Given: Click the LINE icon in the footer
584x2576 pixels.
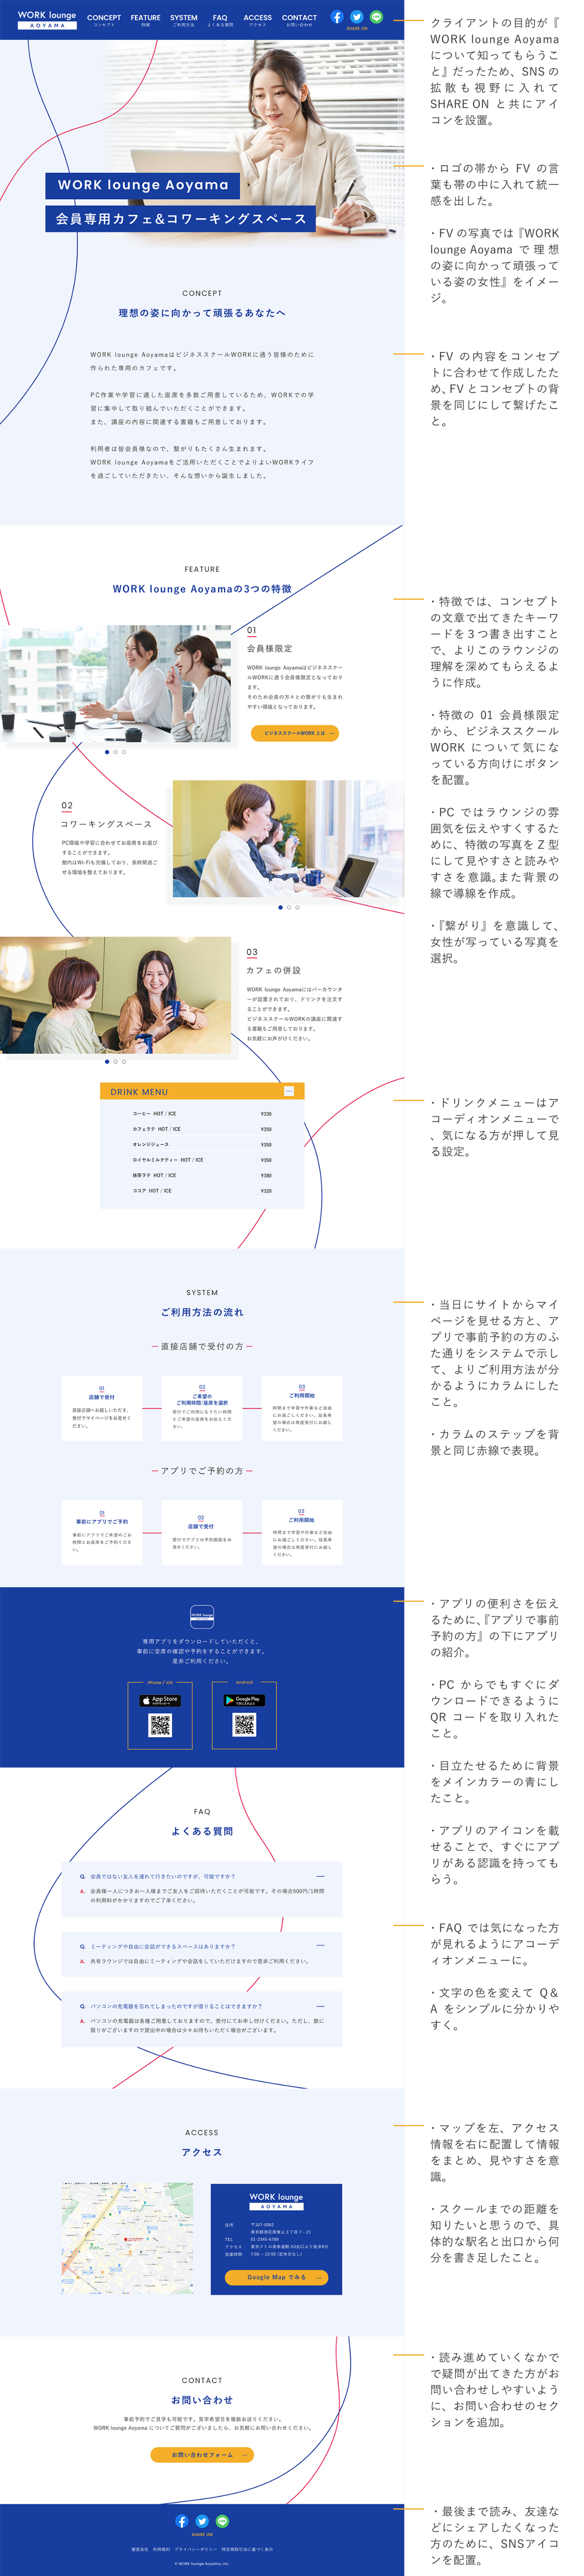Looking at the screenshot, I should coord(222,2521).
